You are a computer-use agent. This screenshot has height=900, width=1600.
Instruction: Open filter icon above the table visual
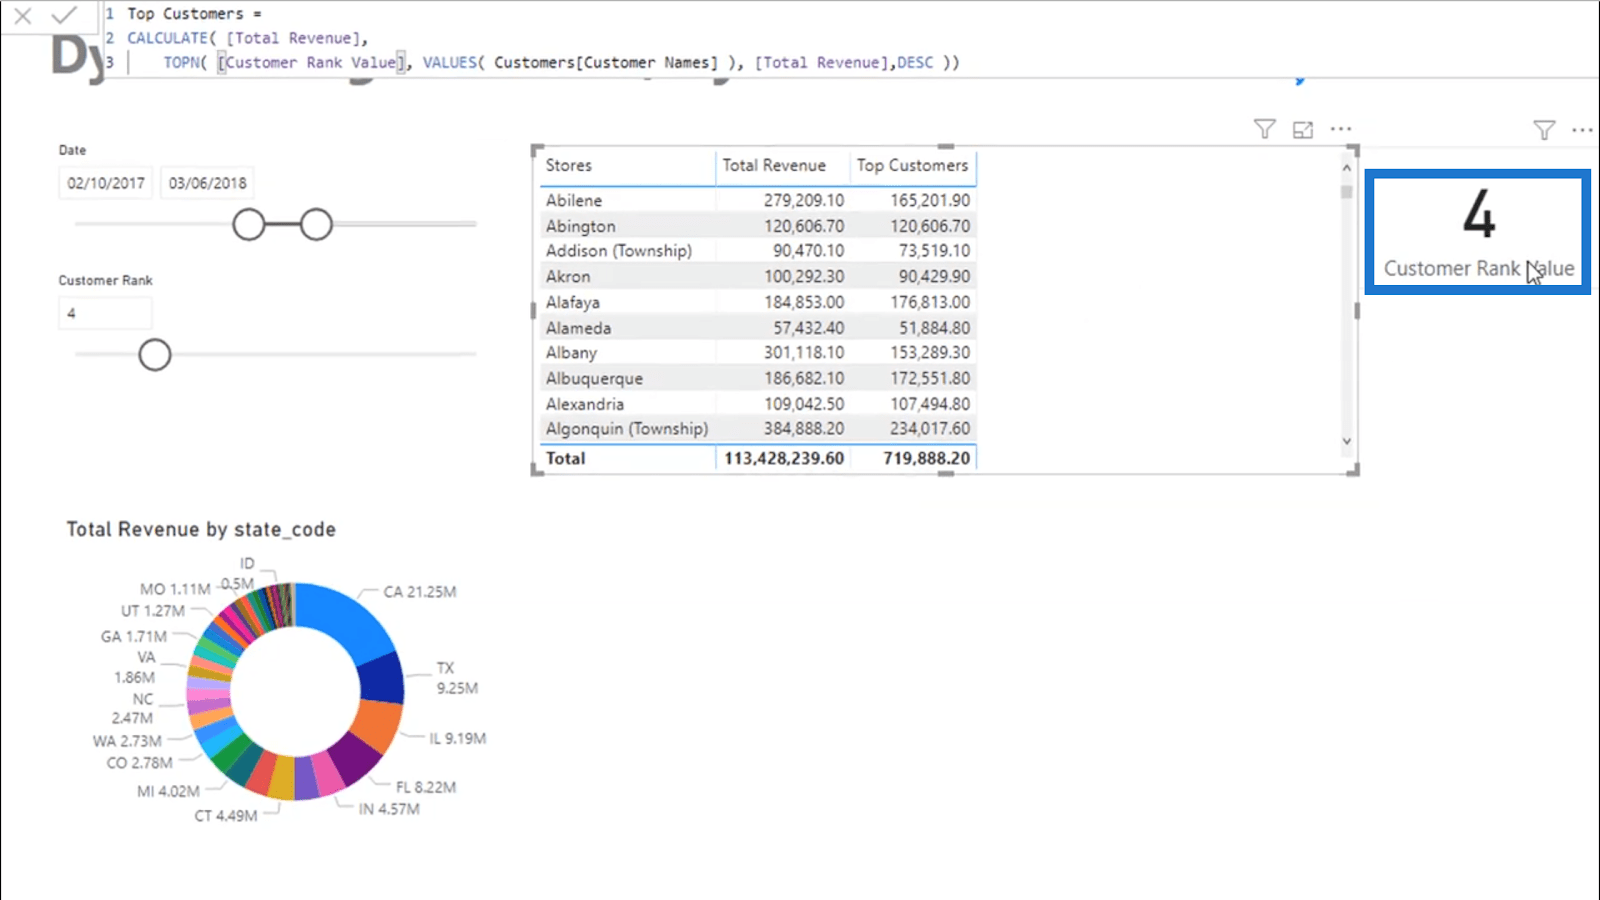pyautogui.click(x=1264, y=129)
